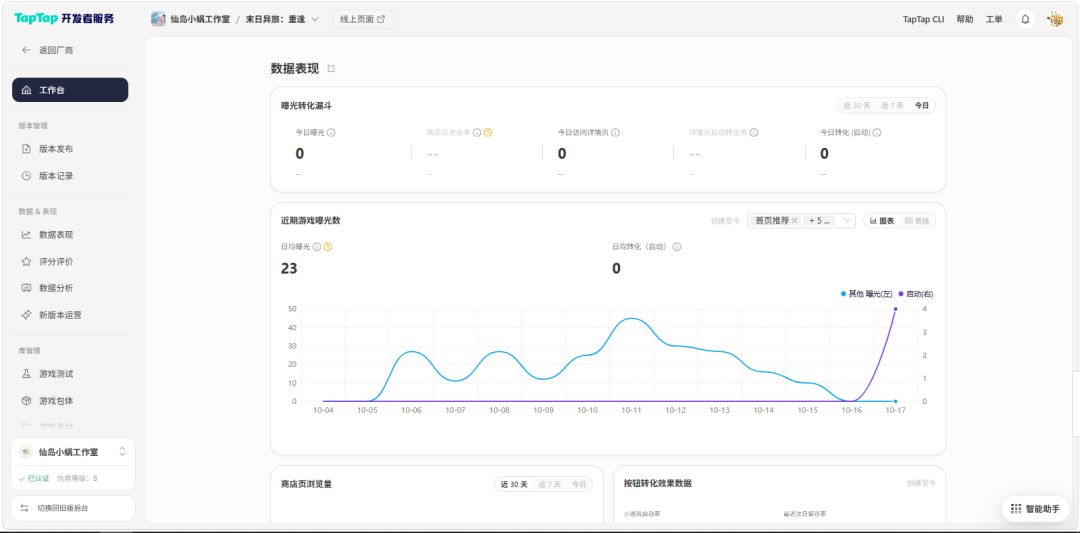Open 工作台 from the sidebar
Image resolution: width=1080 pixels, height=533 pixels.
[x=70, y=90]
